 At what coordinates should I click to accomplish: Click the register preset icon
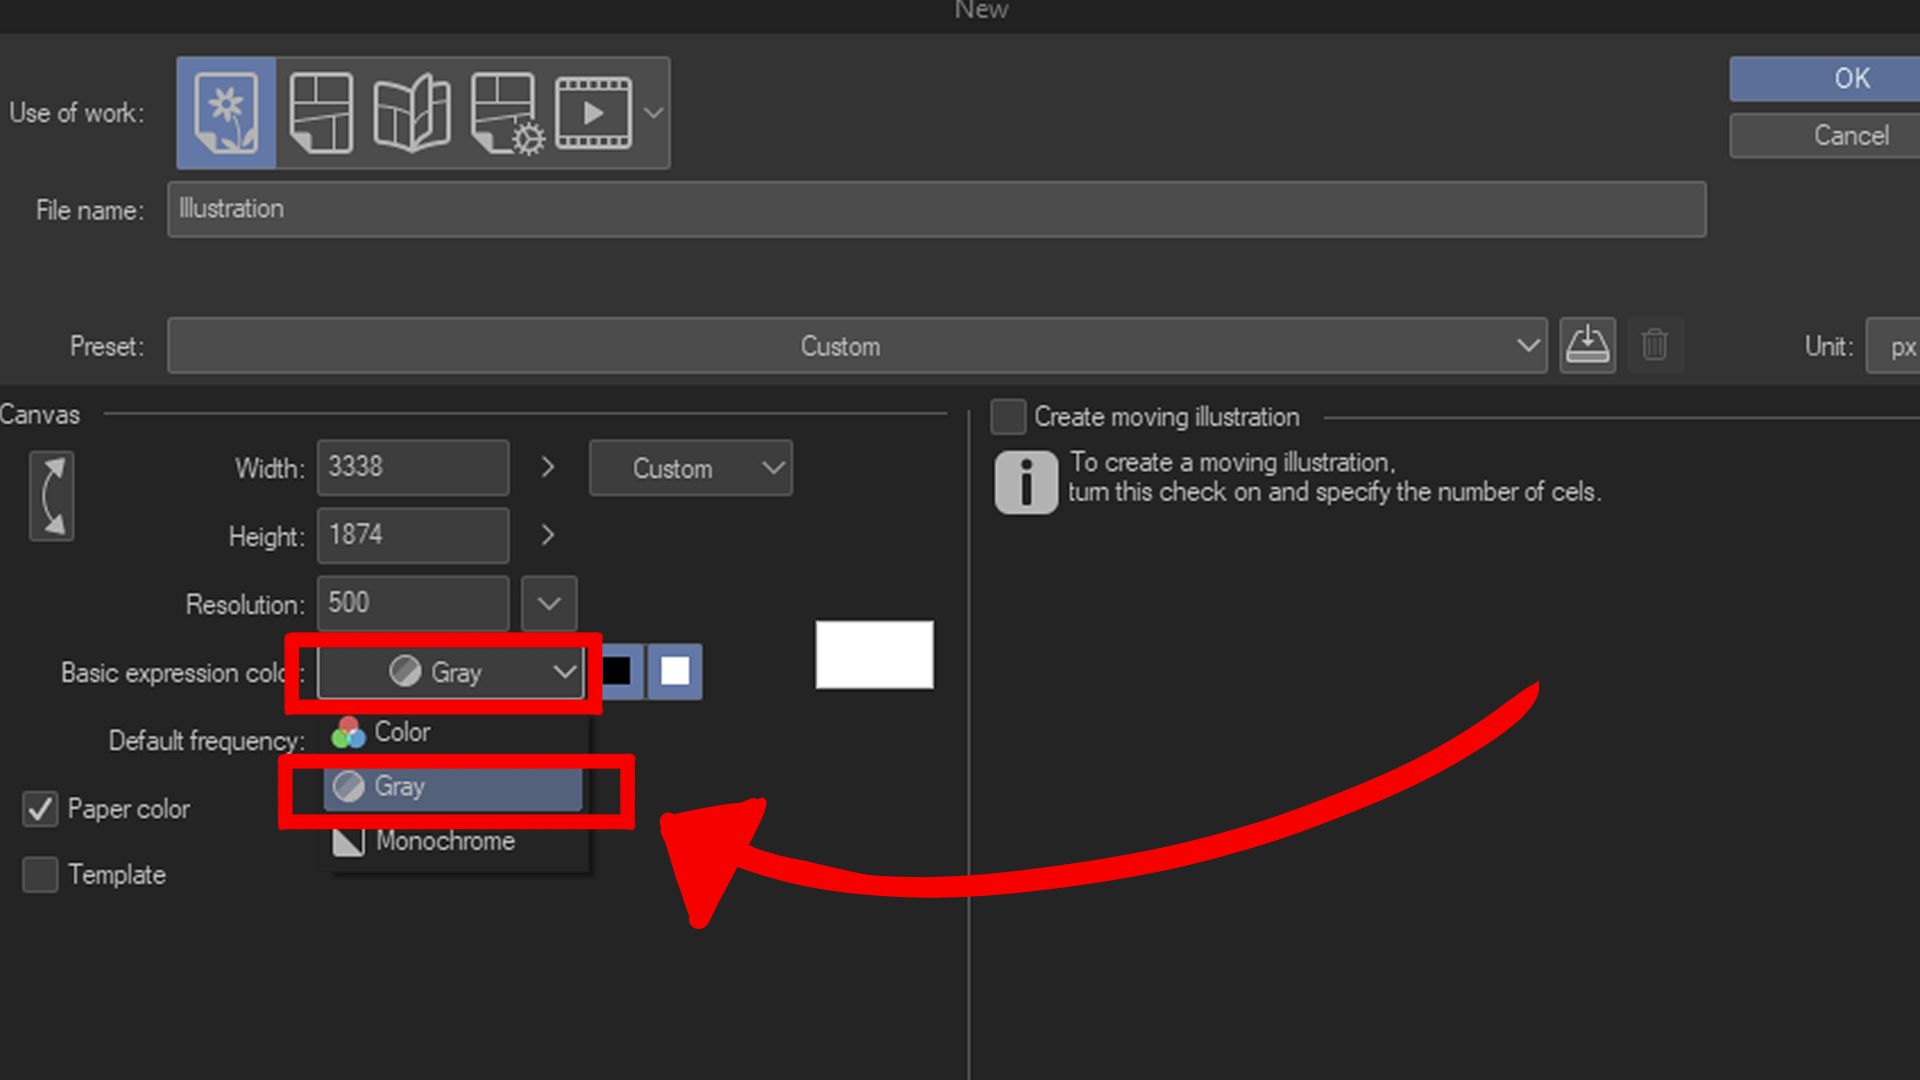click(x=1587, y=346)
